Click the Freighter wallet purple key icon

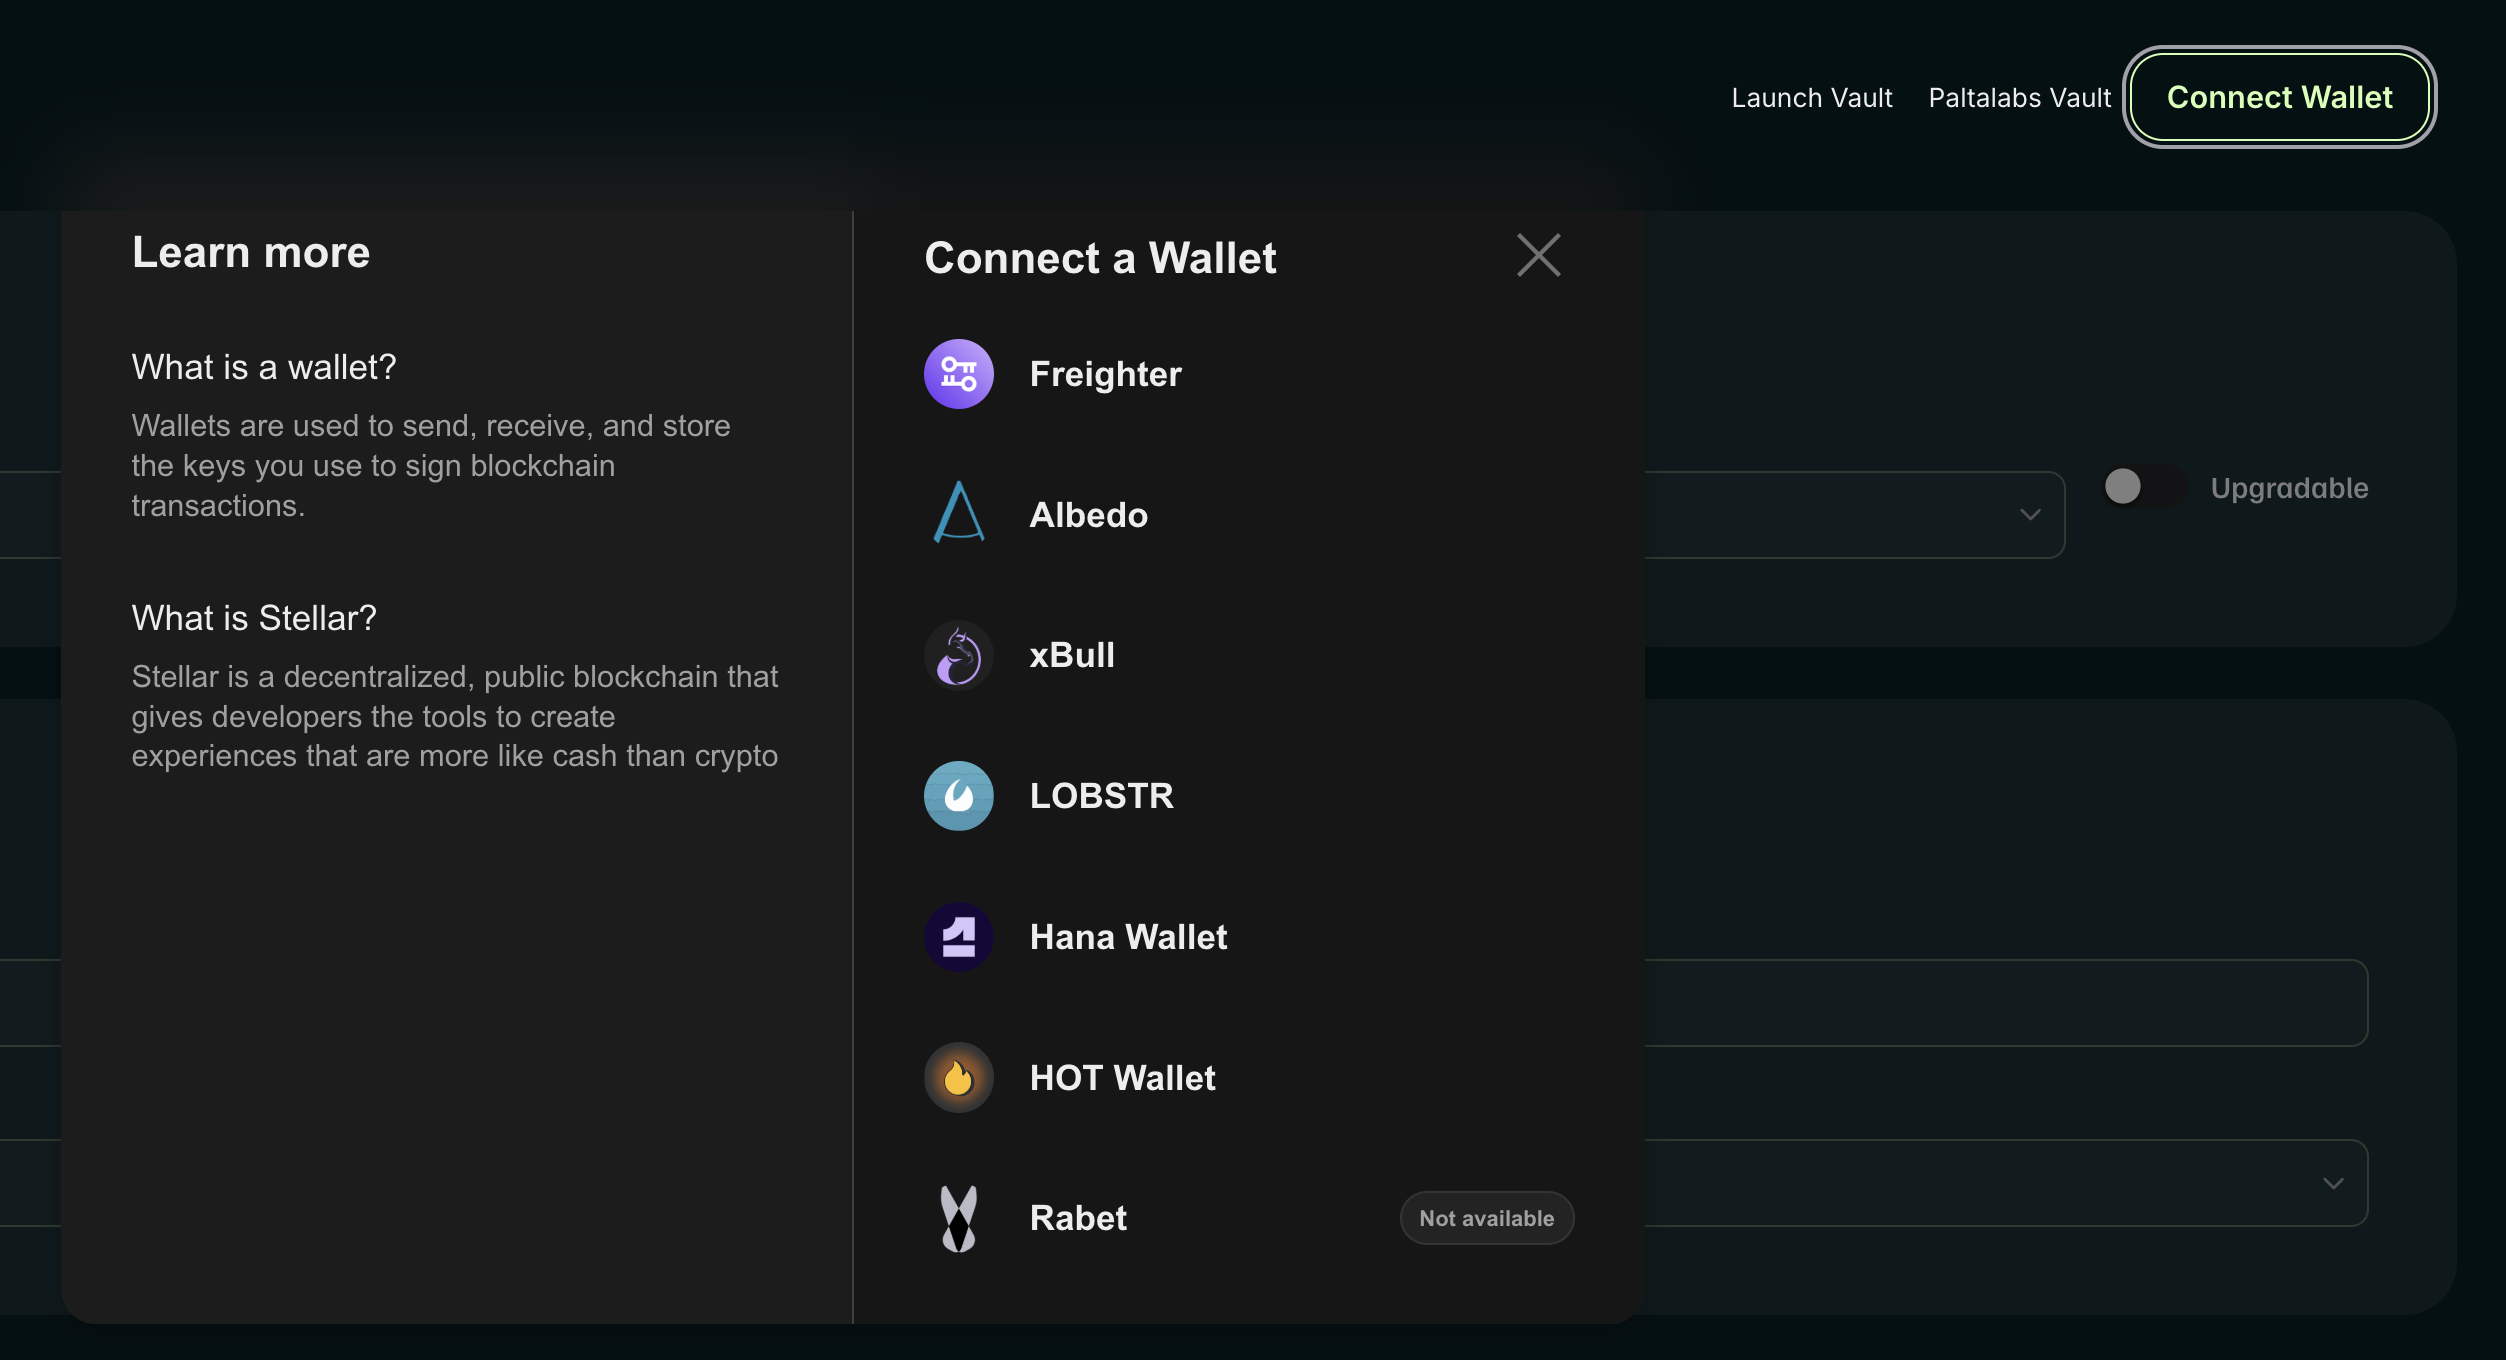(x=958, y=374)
